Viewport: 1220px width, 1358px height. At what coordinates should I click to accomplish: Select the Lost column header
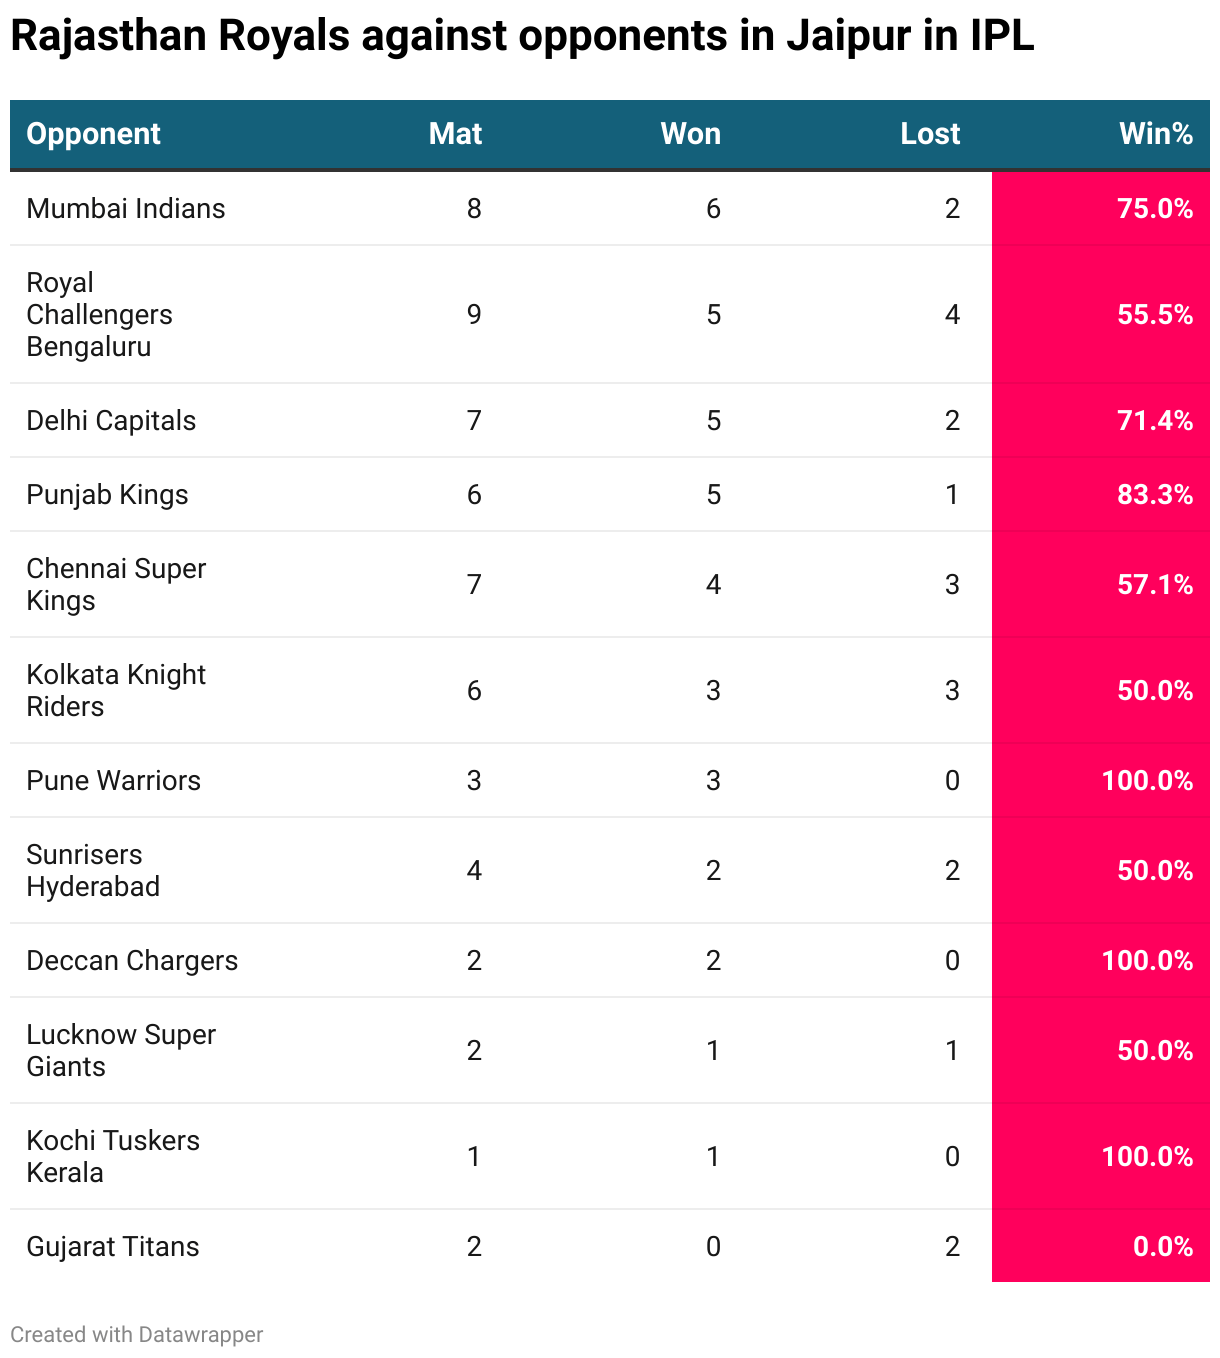(929, 134)
